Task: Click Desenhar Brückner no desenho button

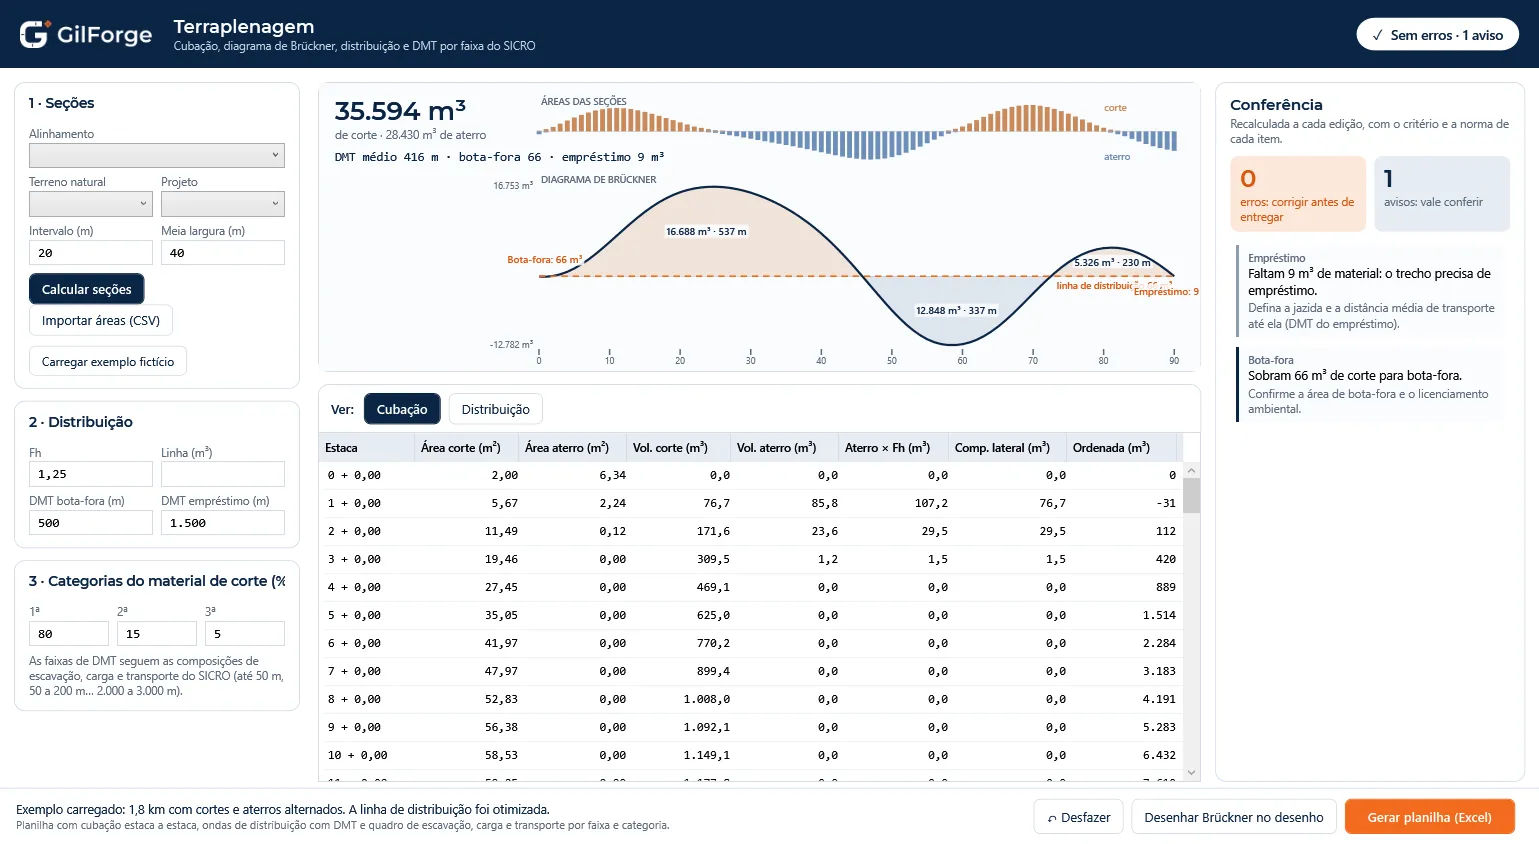Action: point(1234,817)
